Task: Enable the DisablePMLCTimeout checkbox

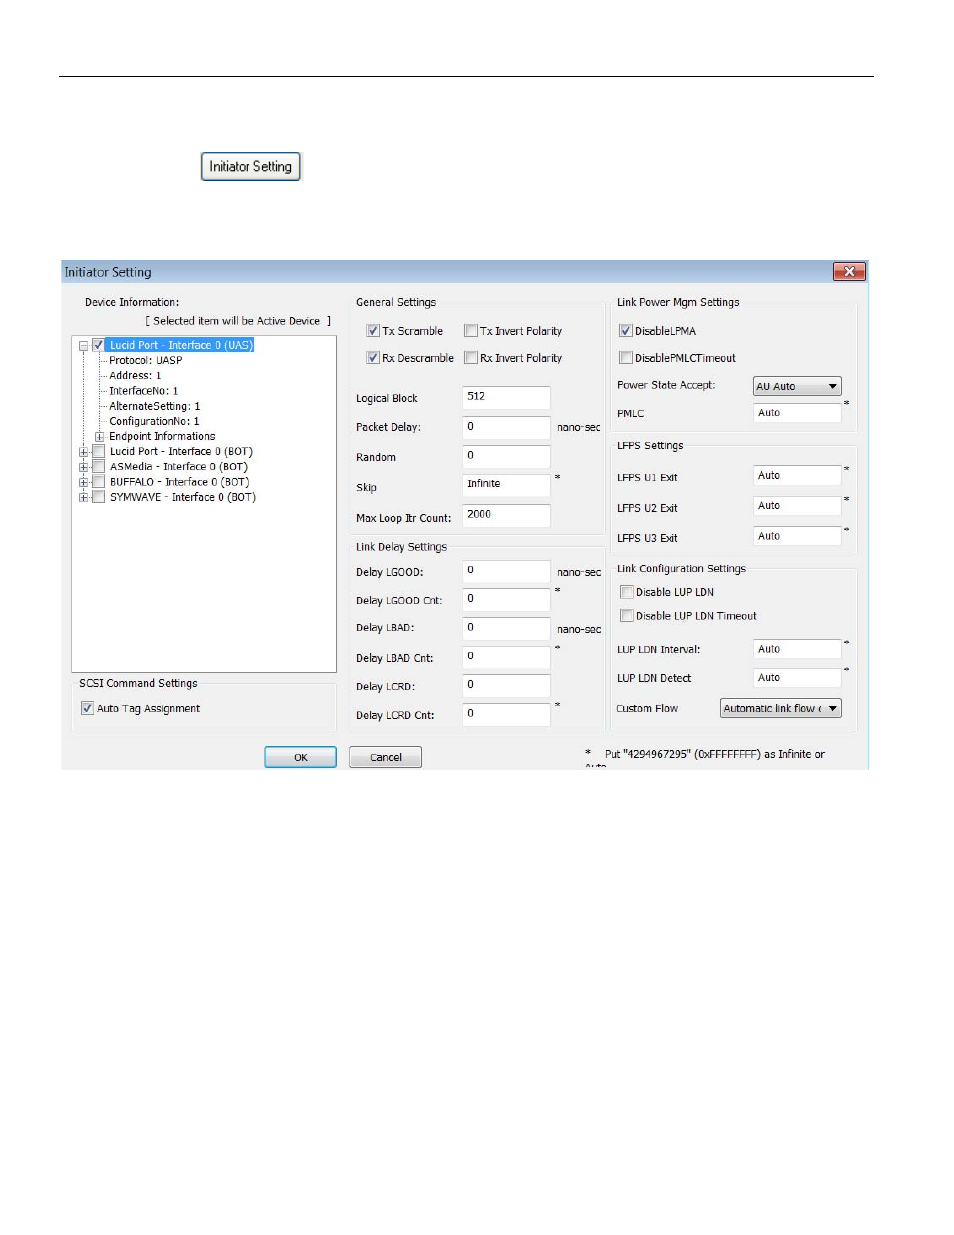Action: [625, 358]
